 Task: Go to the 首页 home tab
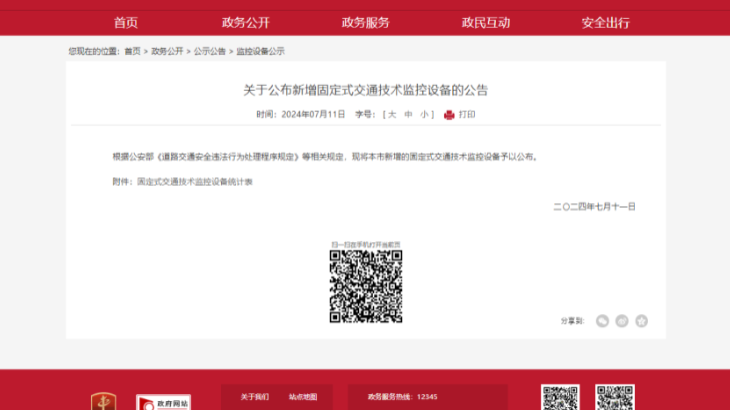(126, 22)
